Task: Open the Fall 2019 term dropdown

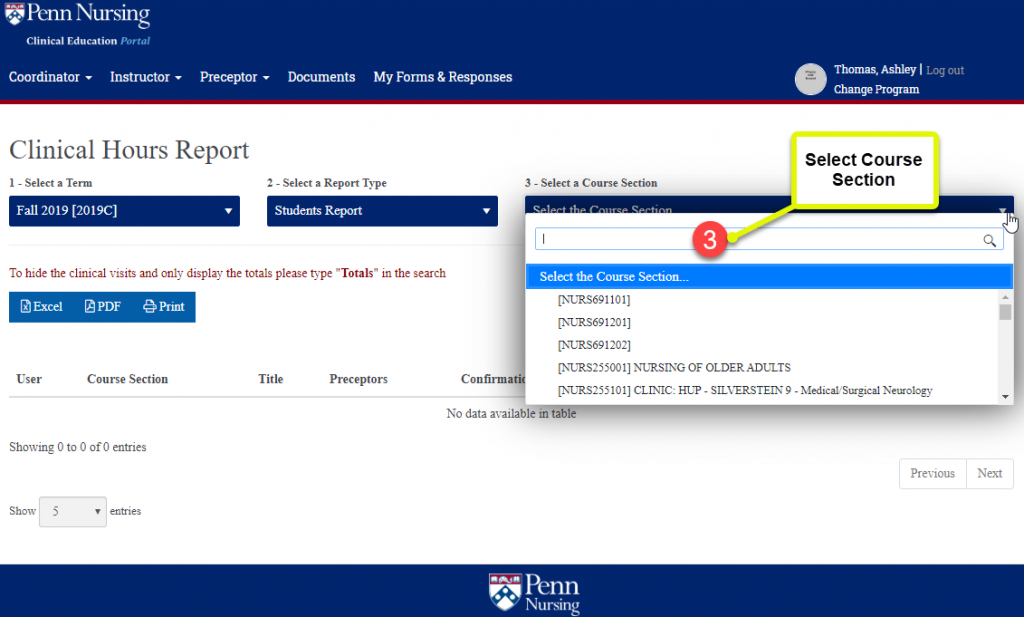Action: [124, 211]
